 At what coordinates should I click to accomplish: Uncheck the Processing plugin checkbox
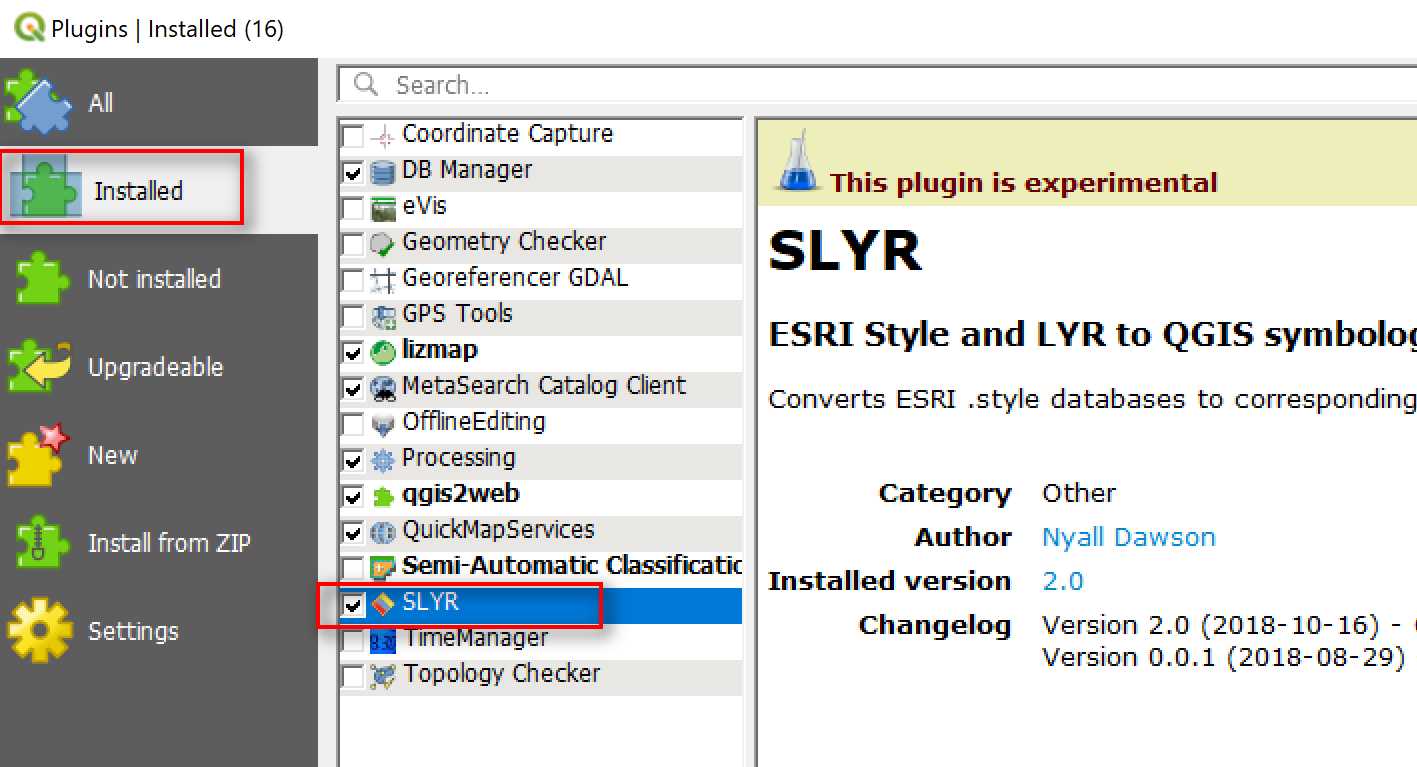pos(353,460)
